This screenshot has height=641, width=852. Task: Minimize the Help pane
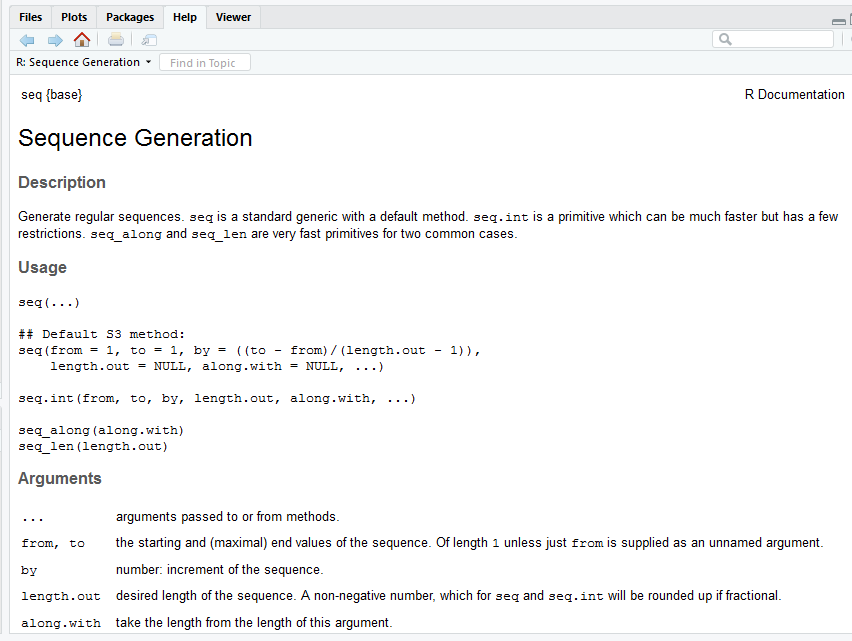[838, 21]
